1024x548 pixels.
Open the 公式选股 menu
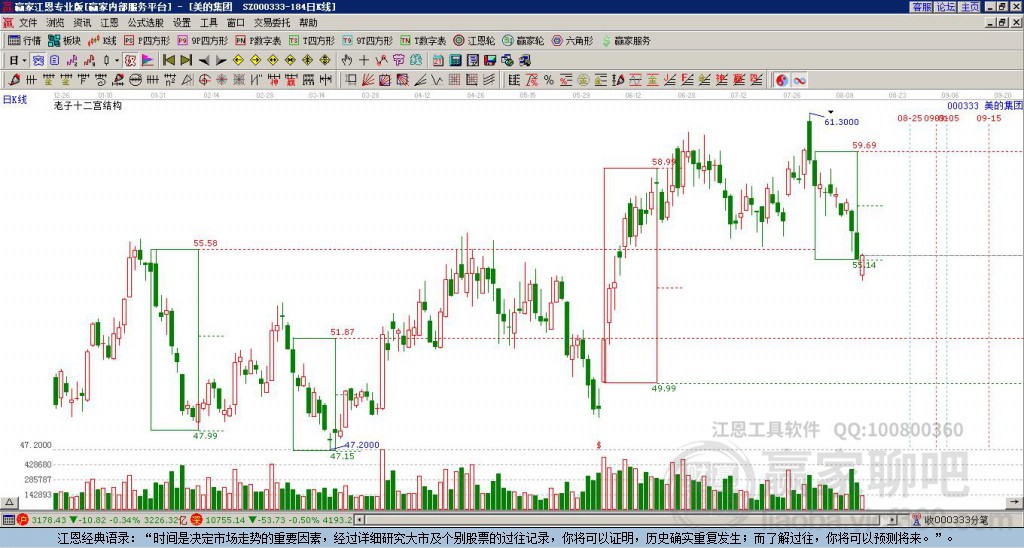point(146,23)
